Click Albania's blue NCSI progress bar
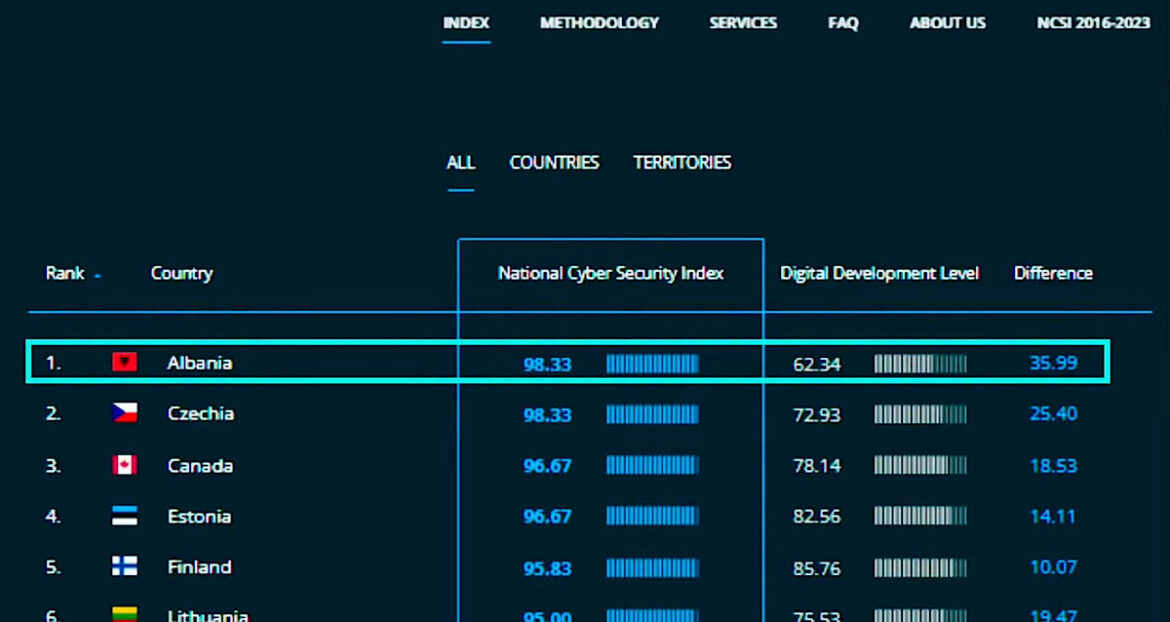 [652, 364]
